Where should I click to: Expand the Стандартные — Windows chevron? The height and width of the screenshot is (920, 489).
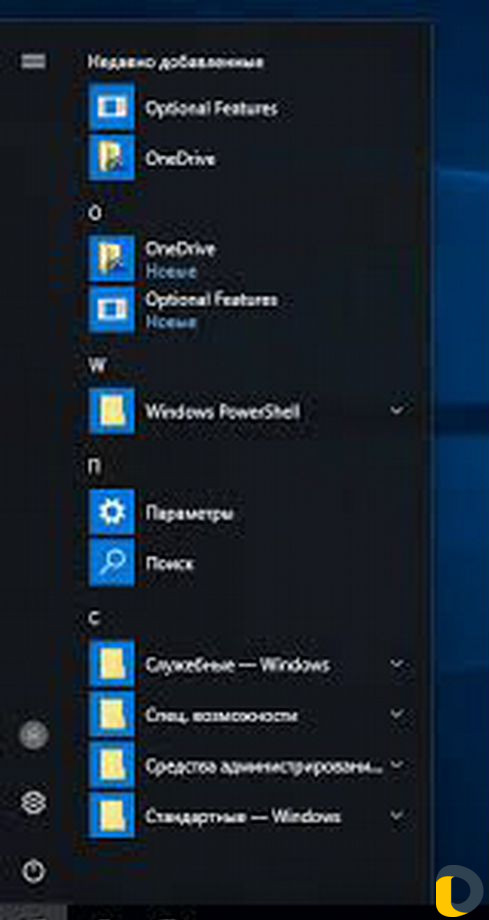pos(397,816)
